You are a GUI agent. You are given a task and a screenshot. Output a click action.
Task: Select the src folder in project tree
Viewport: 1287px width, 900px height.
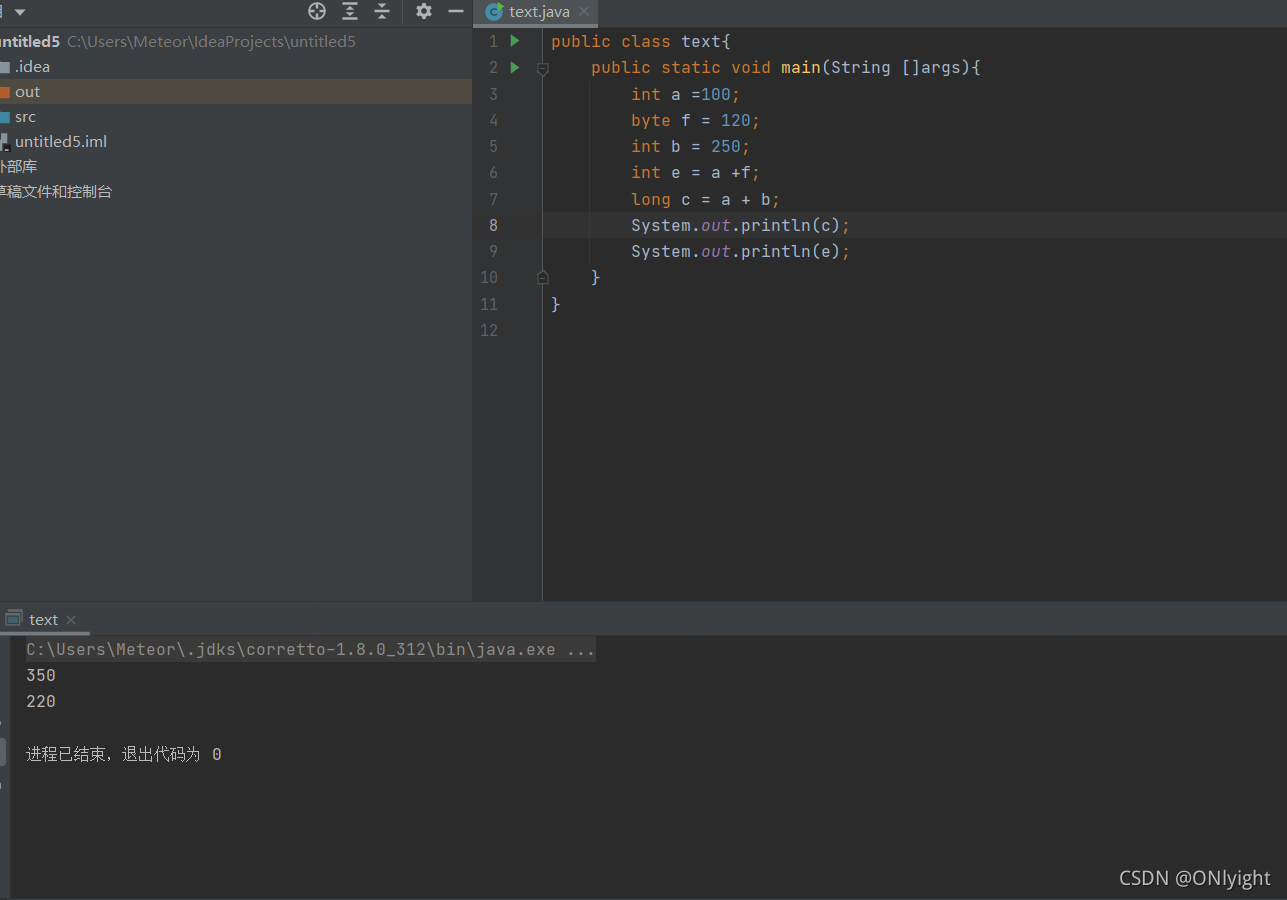click(24, 116)
